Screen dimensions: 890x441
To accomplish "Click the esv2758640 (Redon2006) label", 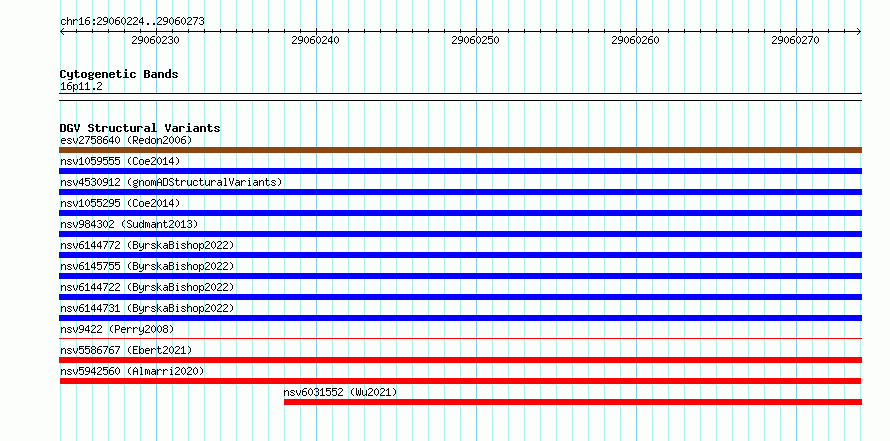I will tap(126, 140).
